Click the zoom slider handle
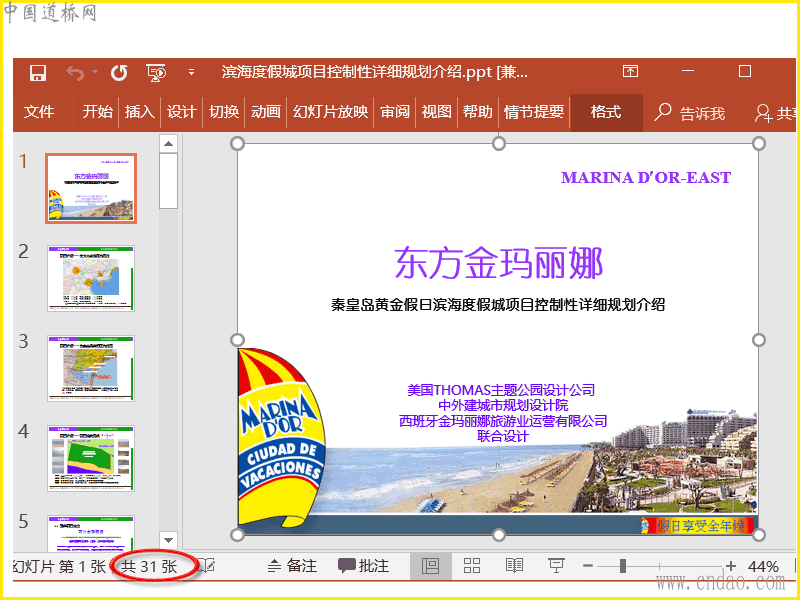 (x=622, y=566)
